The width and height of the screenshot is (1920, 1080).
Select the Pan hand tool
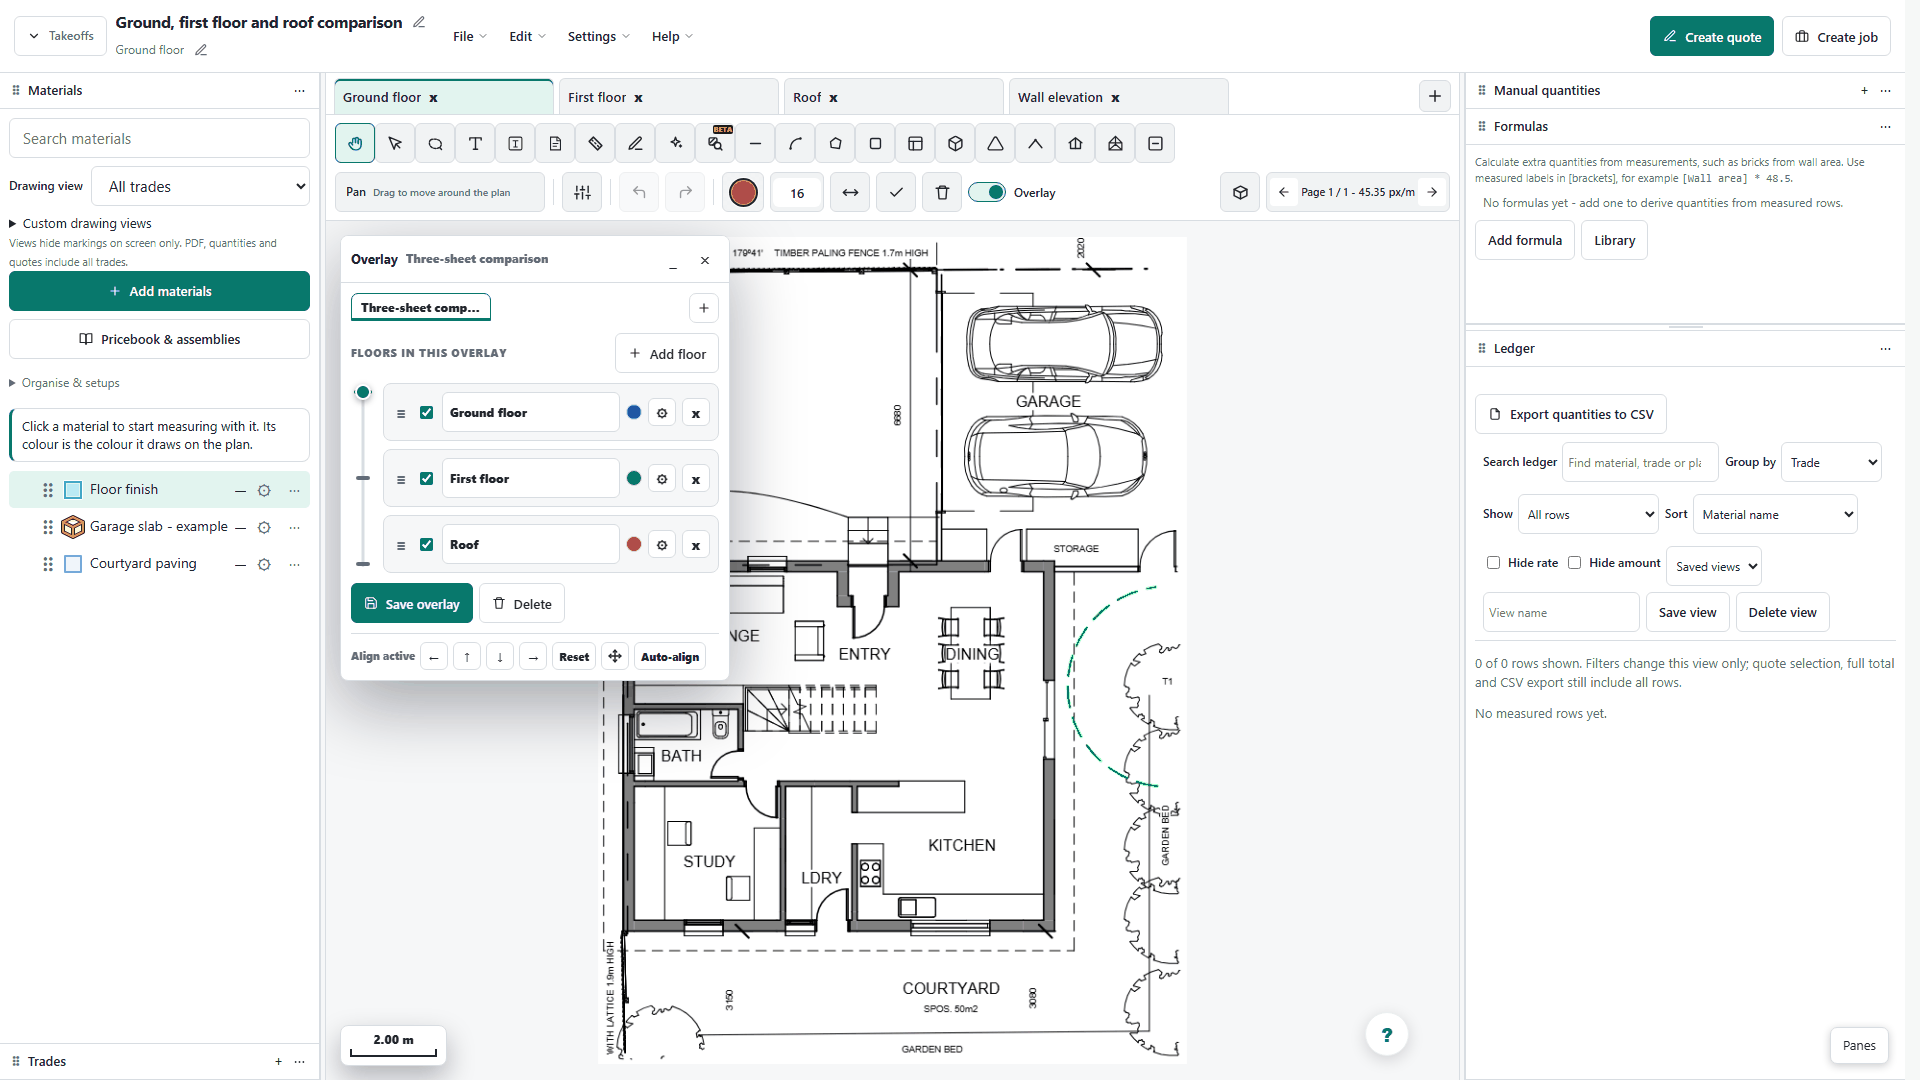355,144
